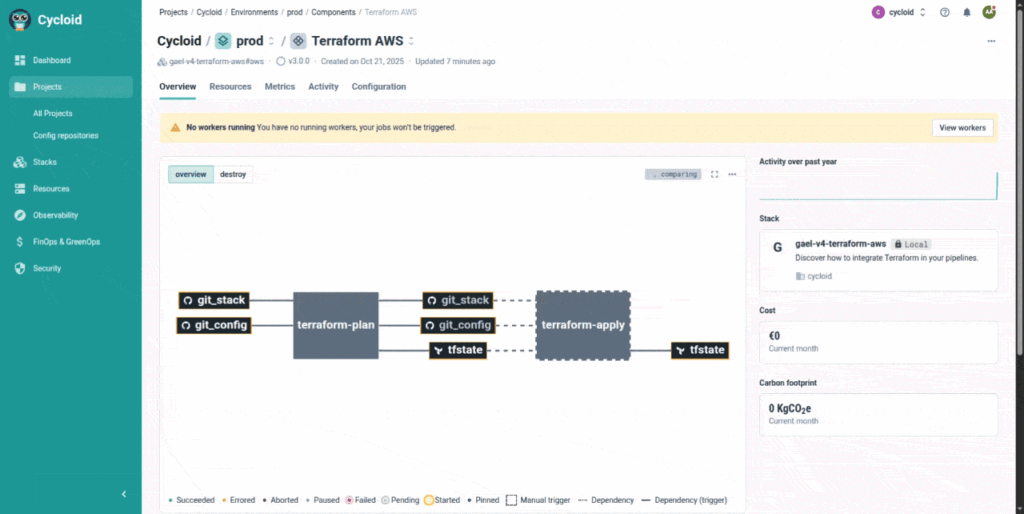Screen dimensions: 1024x514
Task: Open the cycloid organization switcher
Action: (x=899, y=13)
